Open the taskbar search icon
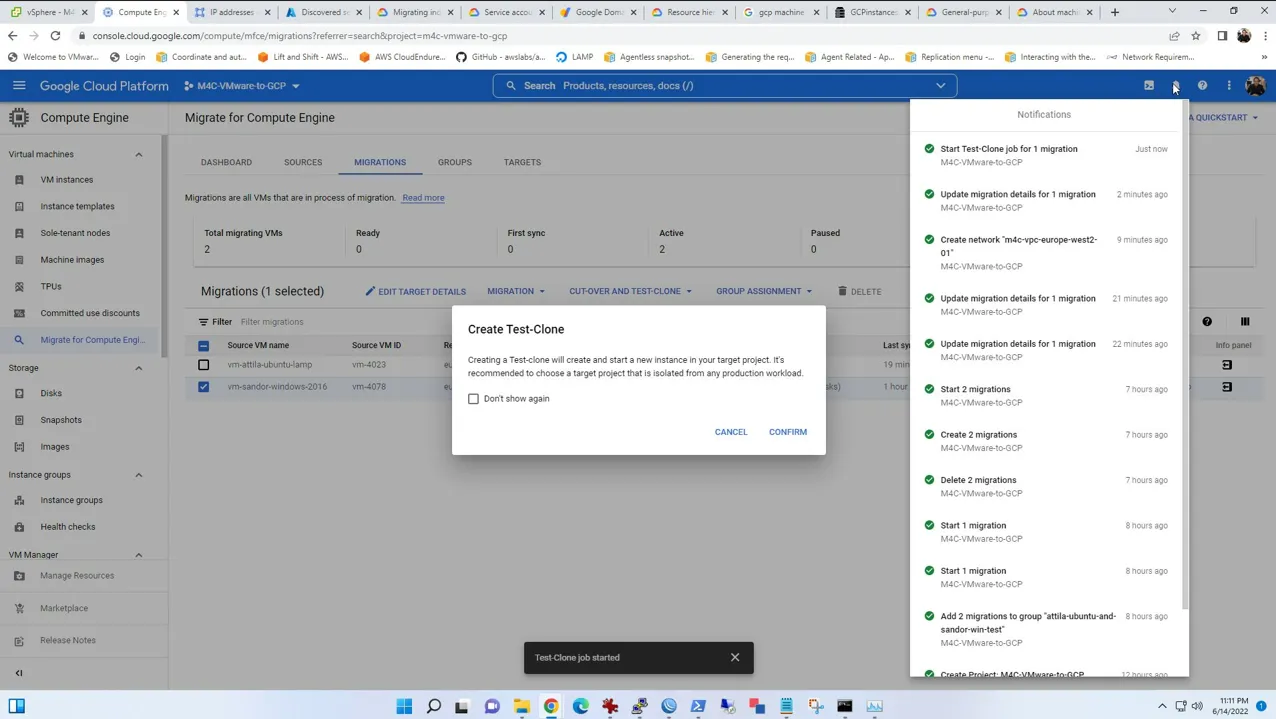The image size is (1276, 719). (434, 706)
